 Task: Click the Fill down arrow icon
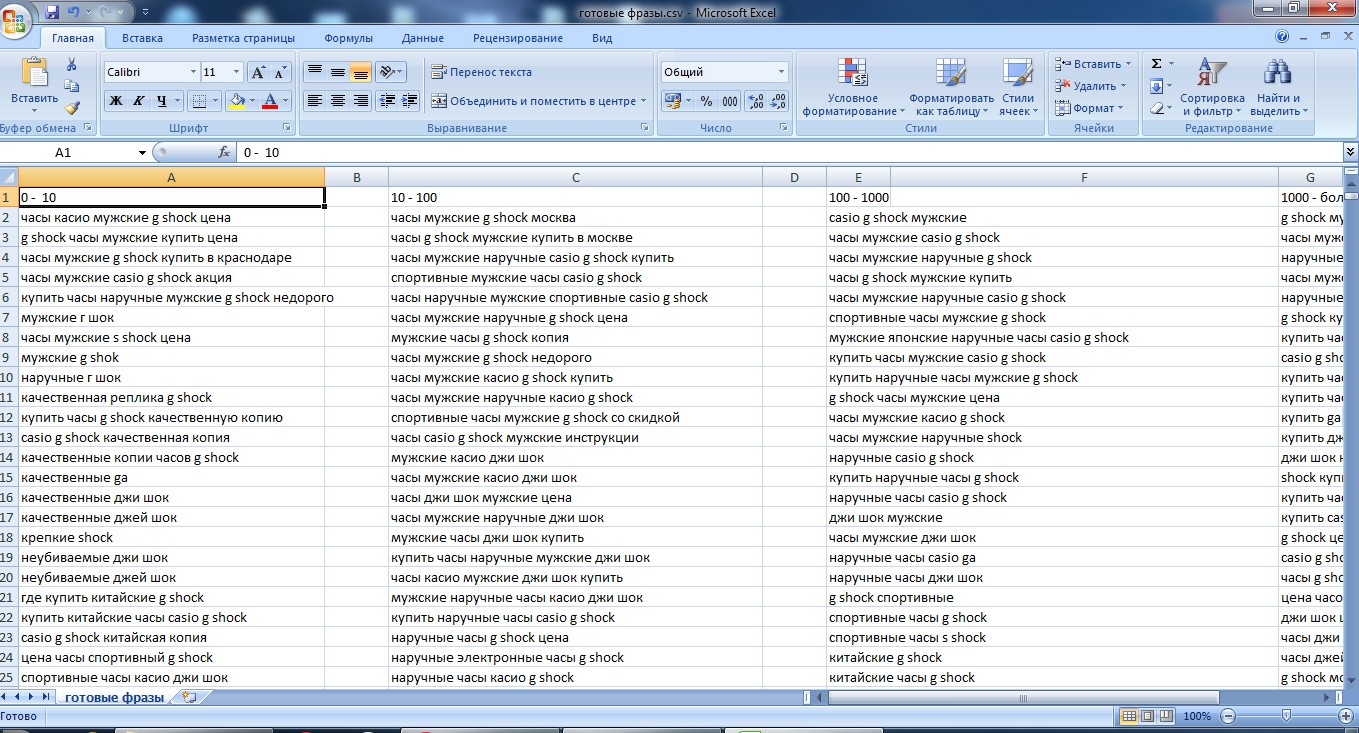tap(1157, 86)
